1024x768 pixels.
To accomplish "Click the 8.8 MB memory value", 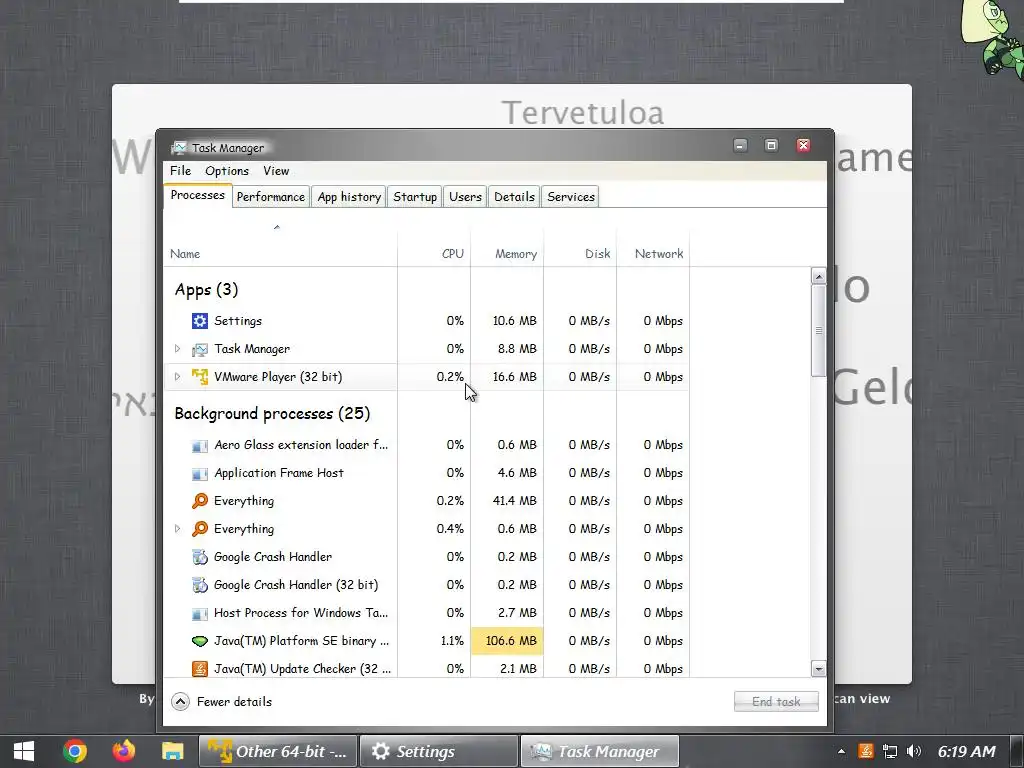I will coord(517,349).
